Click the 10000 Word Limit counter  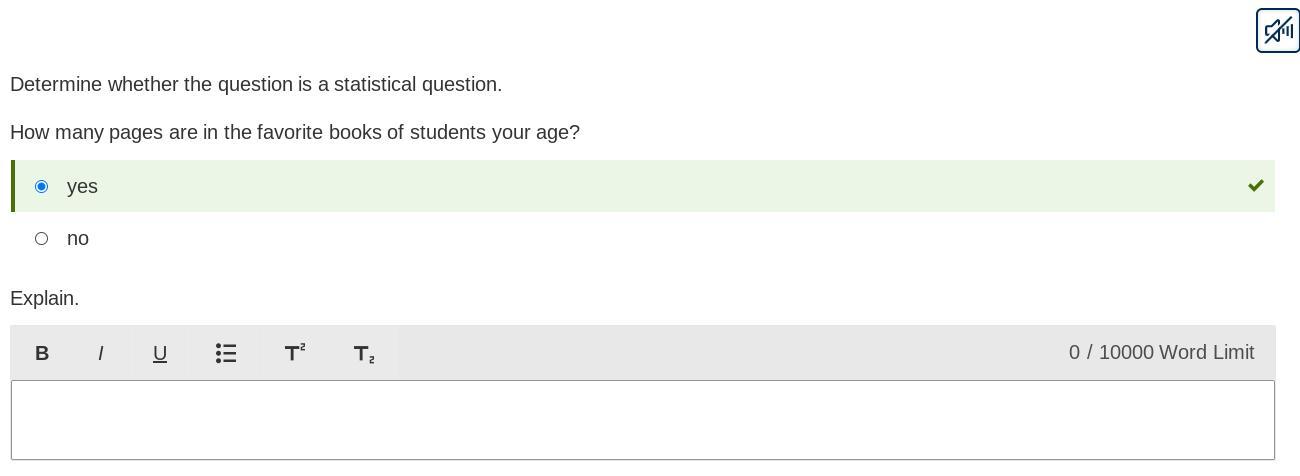point(1161,352)
